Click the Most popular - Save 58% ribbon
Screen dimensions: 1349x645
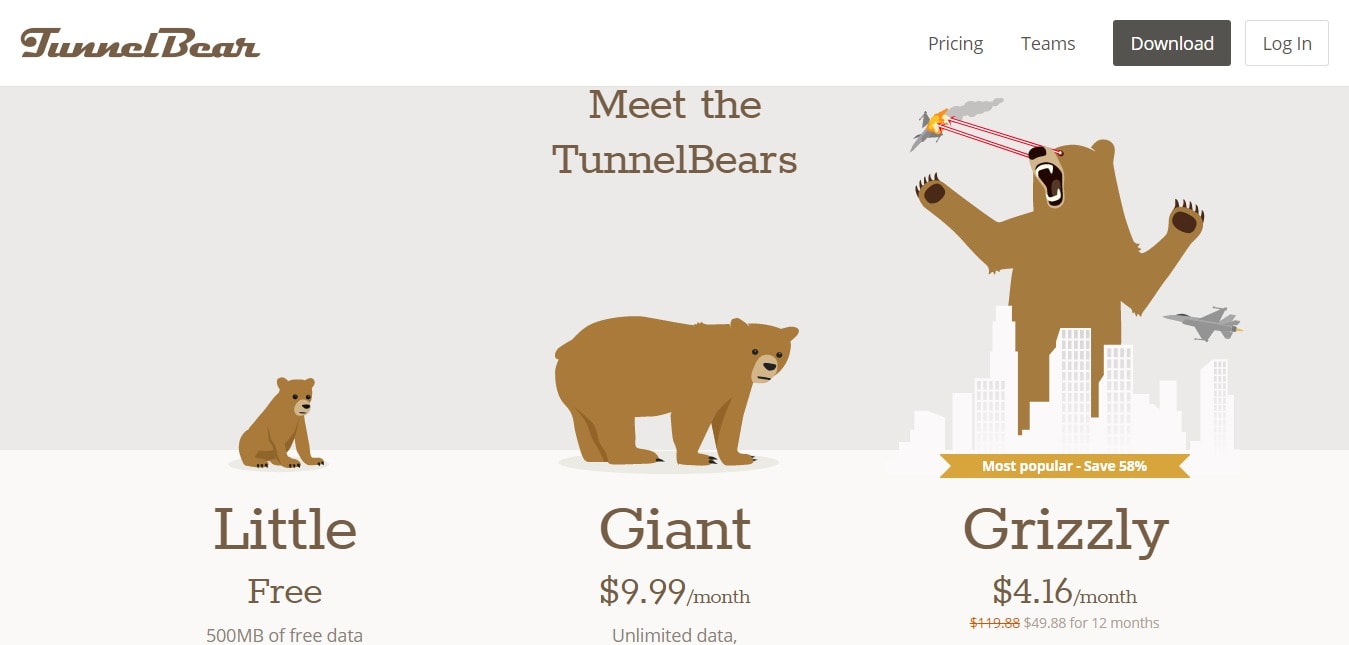click(1065, 466)
